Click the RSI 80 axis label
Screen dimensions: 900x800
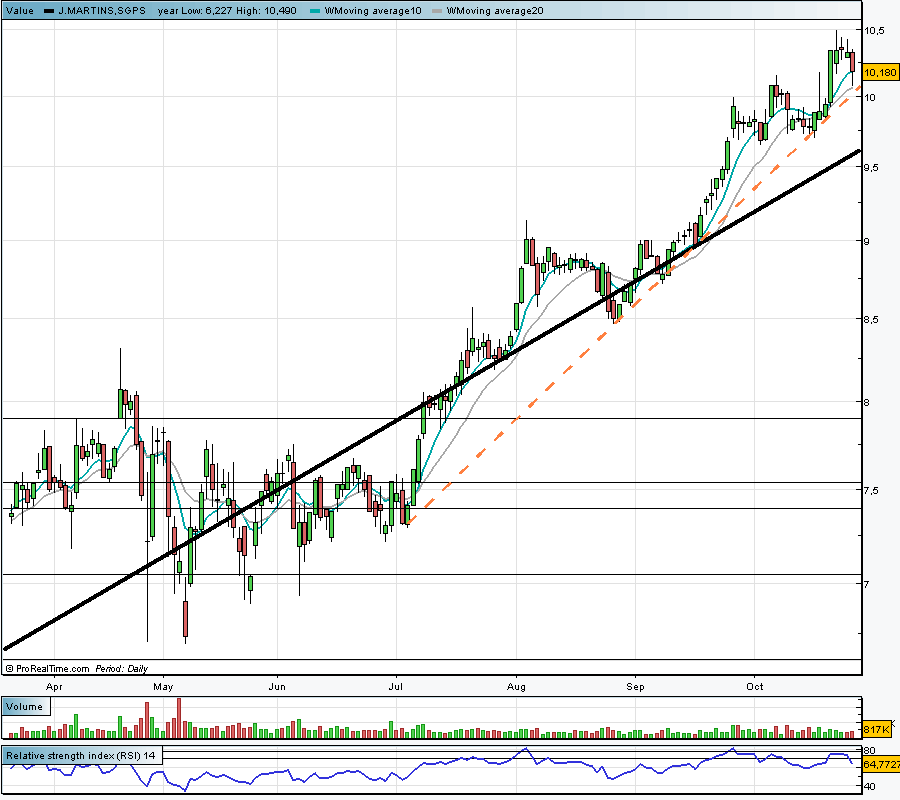(869, 751)
